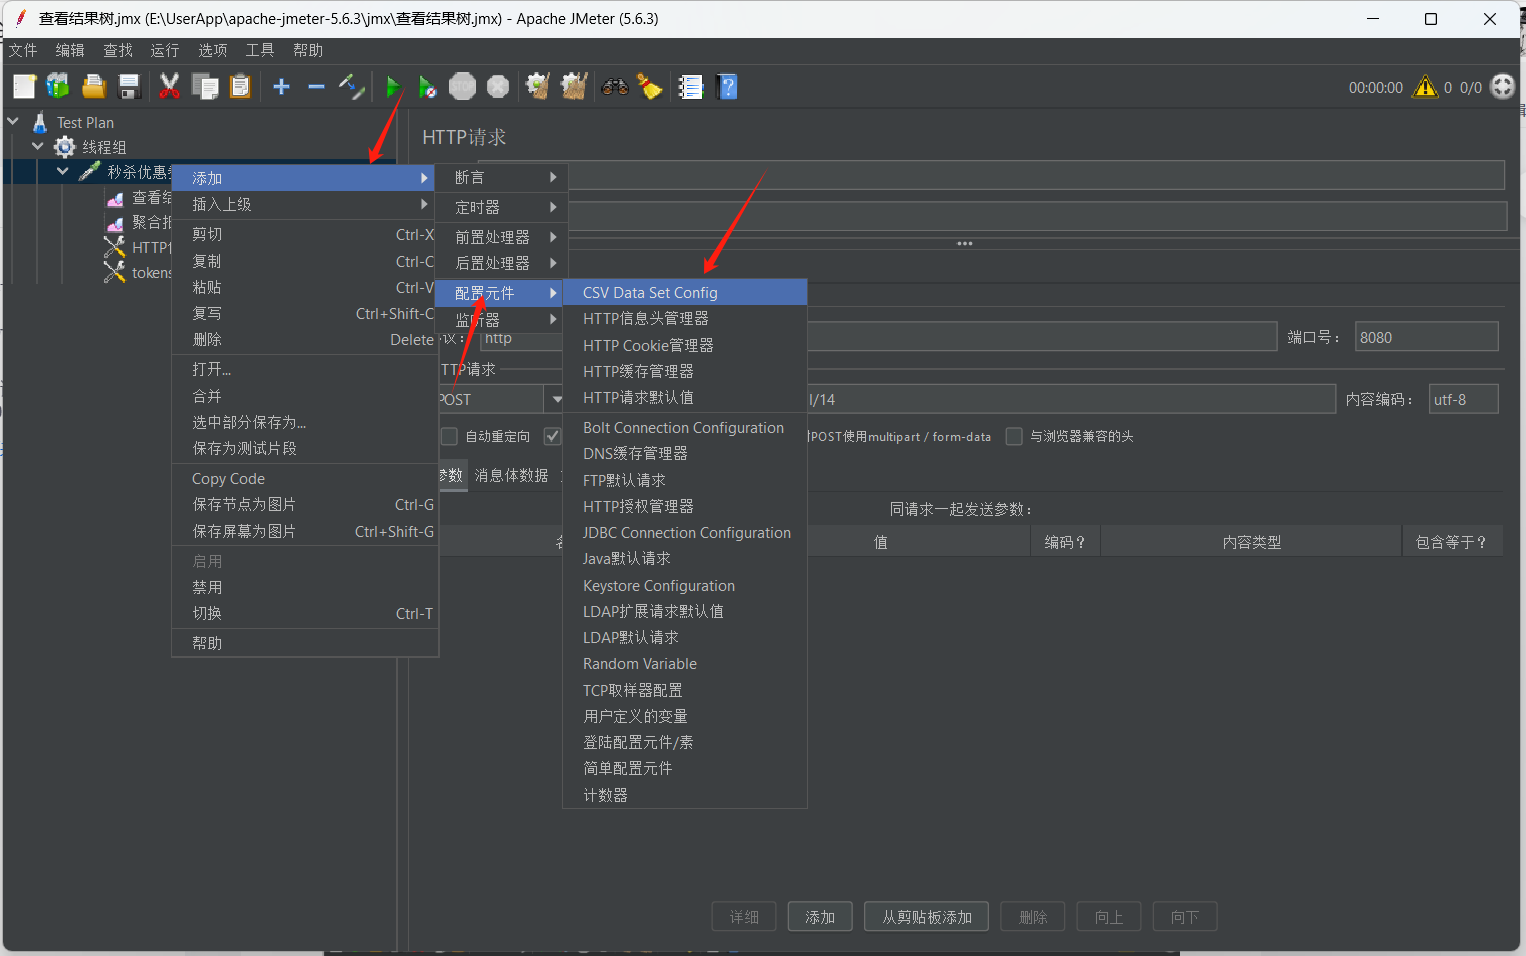Click the path field ending in /14
This screenshot has width=1526, height=956.
point(1070,399)
